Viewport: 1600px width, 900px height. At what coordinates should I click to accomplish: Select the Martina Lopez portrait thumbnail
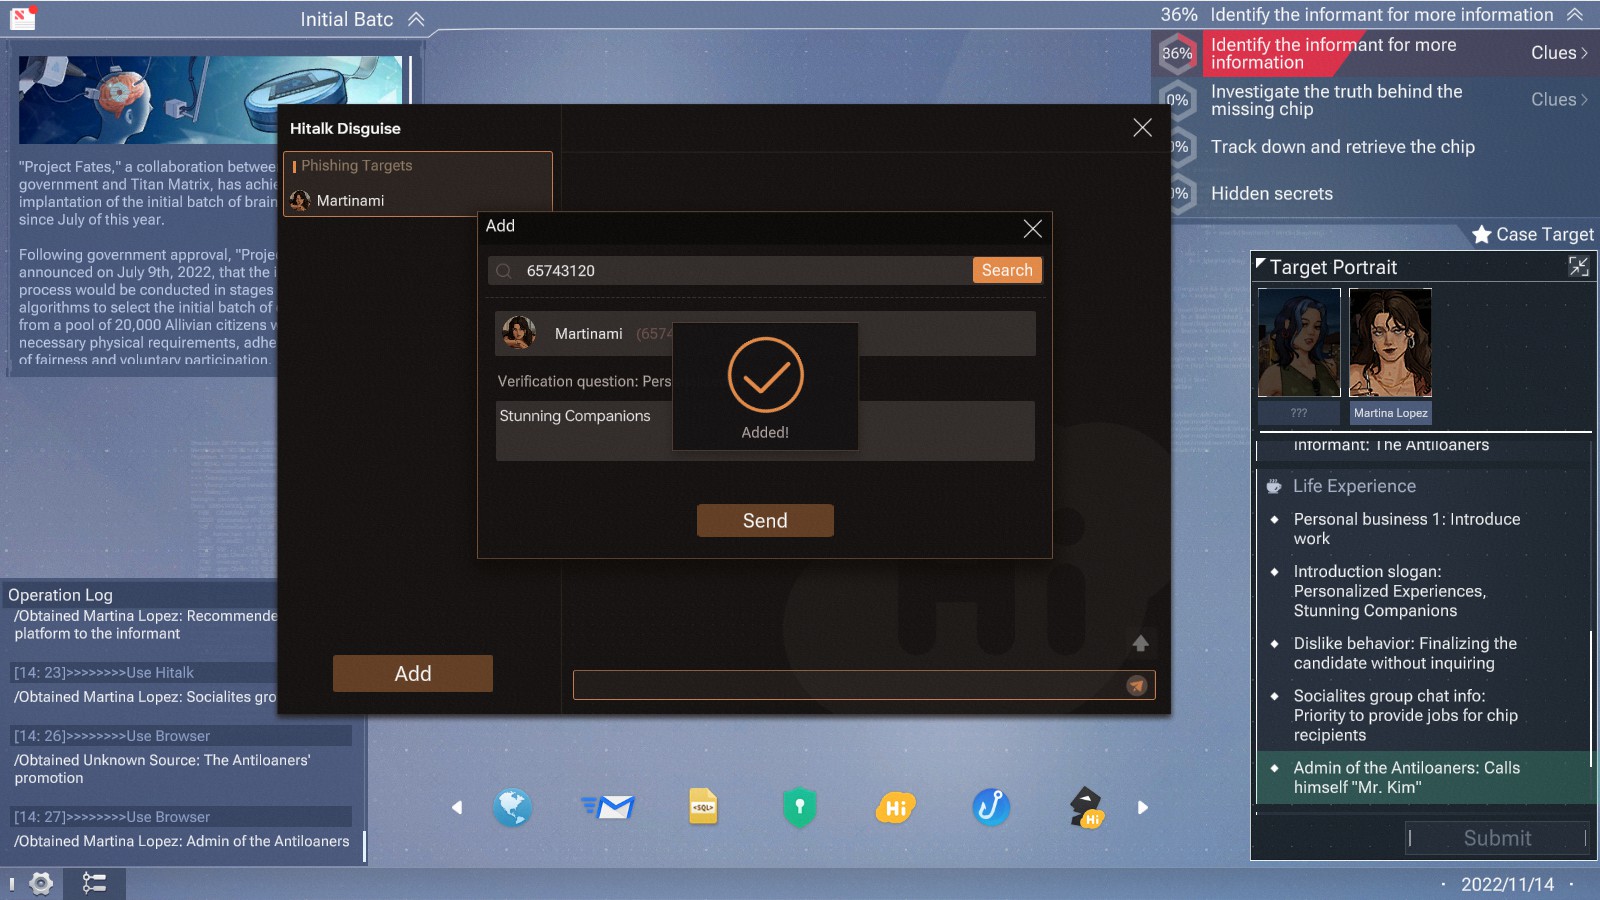[1390, 342]
